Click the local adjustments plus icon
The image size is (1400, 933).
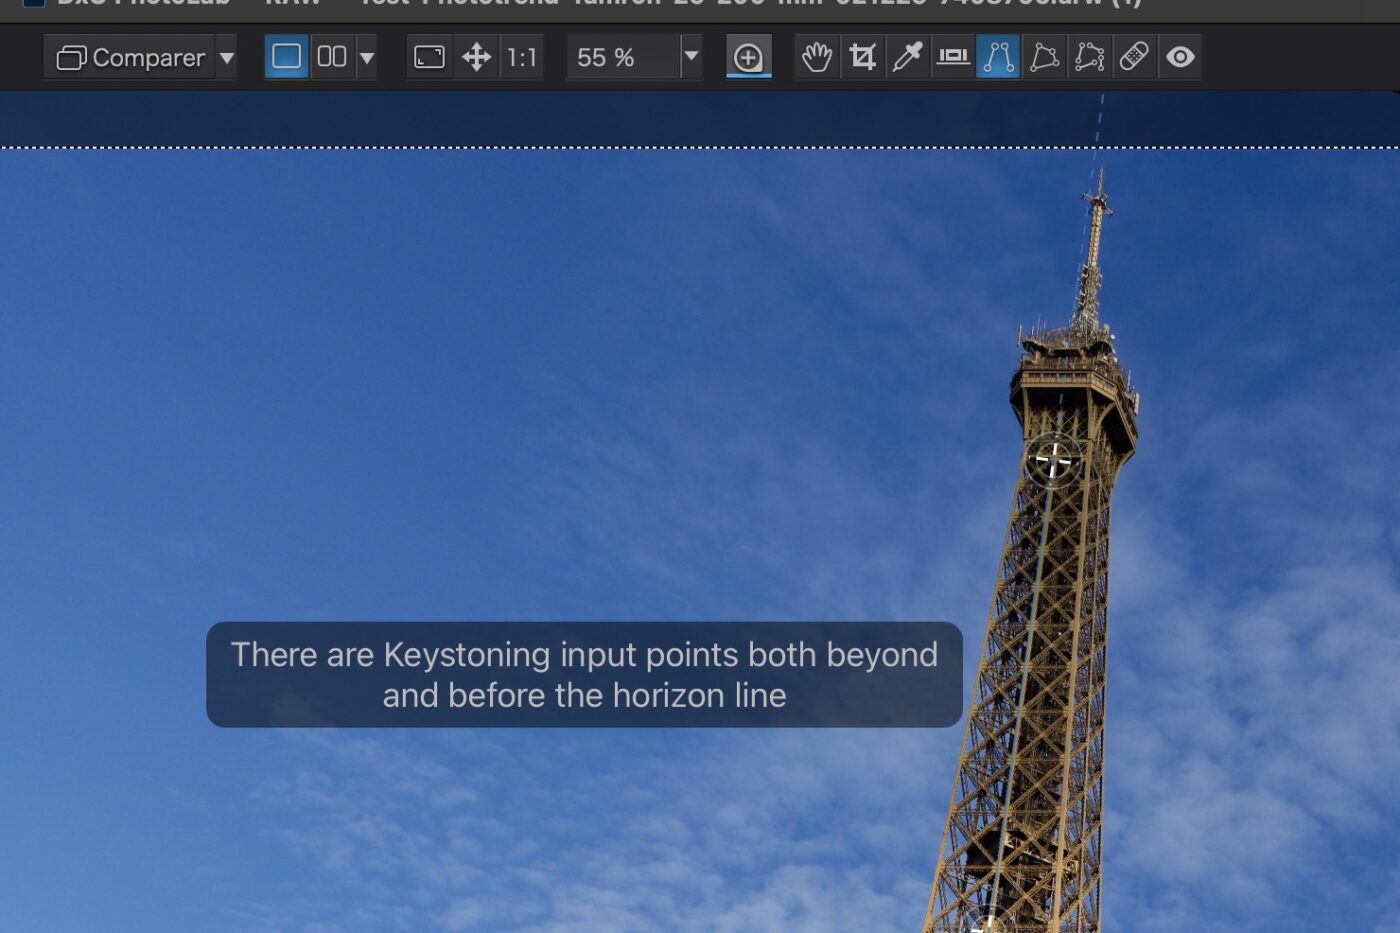(x=748, y=58)
